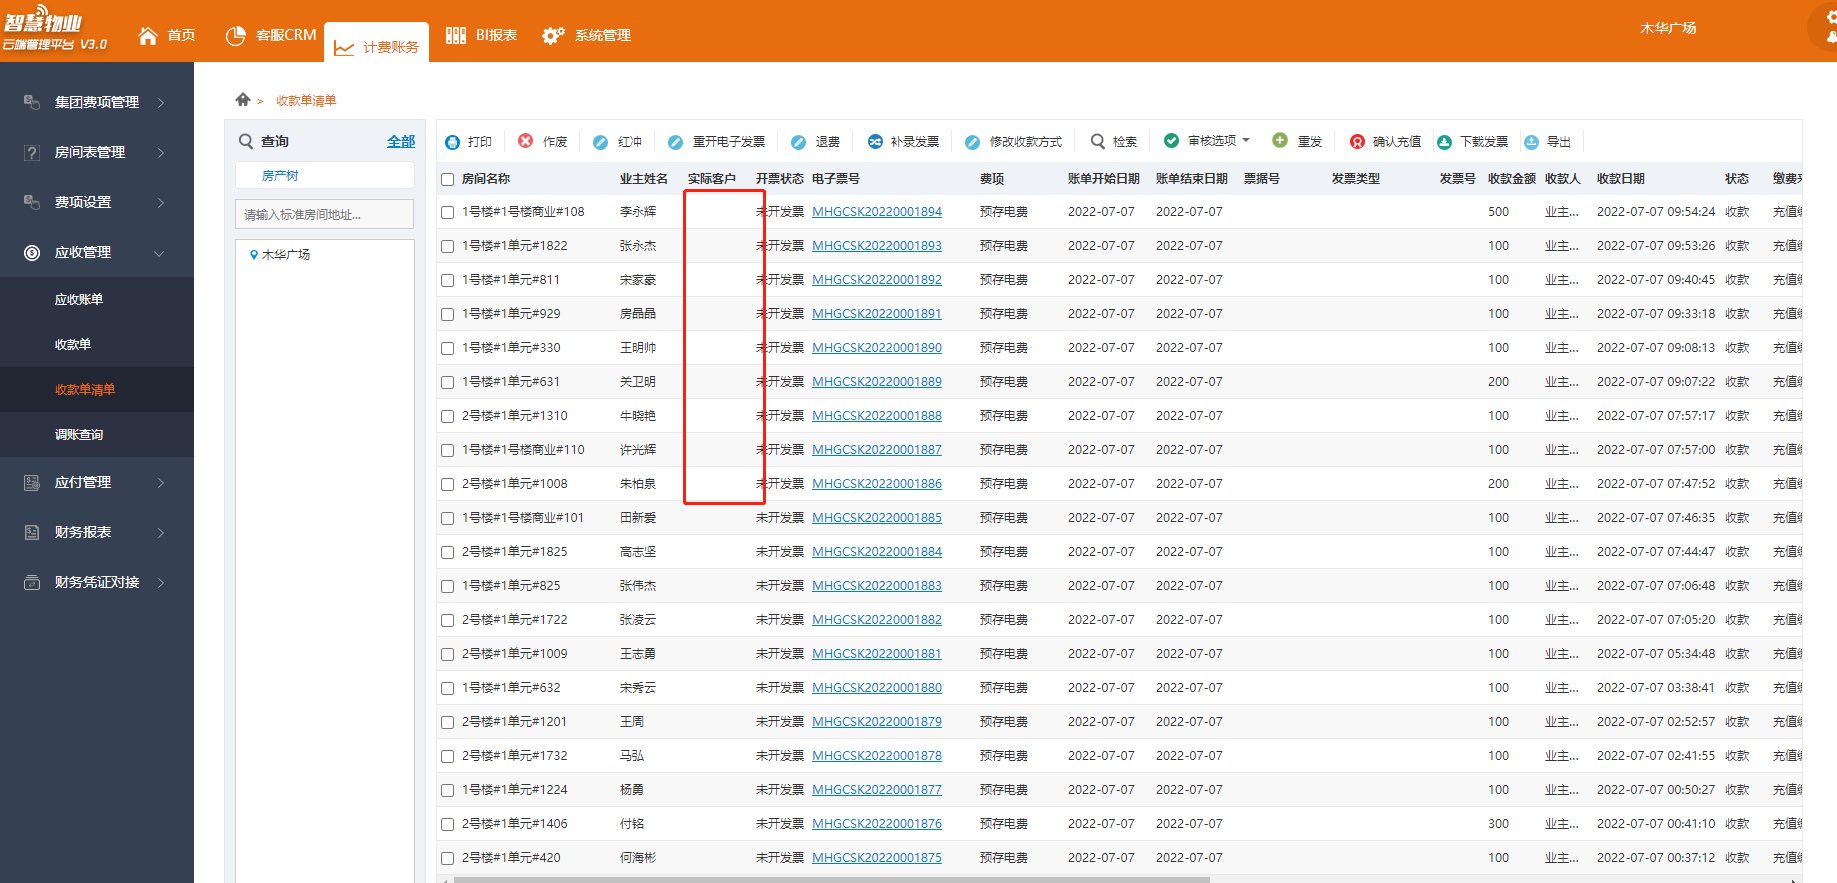The image size is (1837, 883).
Task: Check the row for 2号楼#1单元#1201
Action: tap(448, 723)
